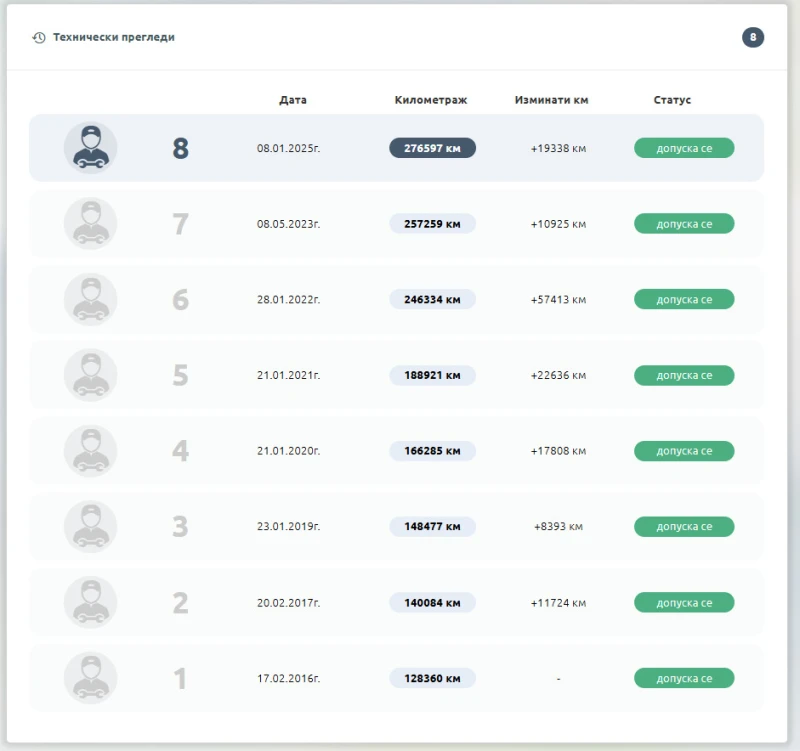Click the Дата column header
The height and width of the screenshot is (751, 800).
[x=293, y=100]
